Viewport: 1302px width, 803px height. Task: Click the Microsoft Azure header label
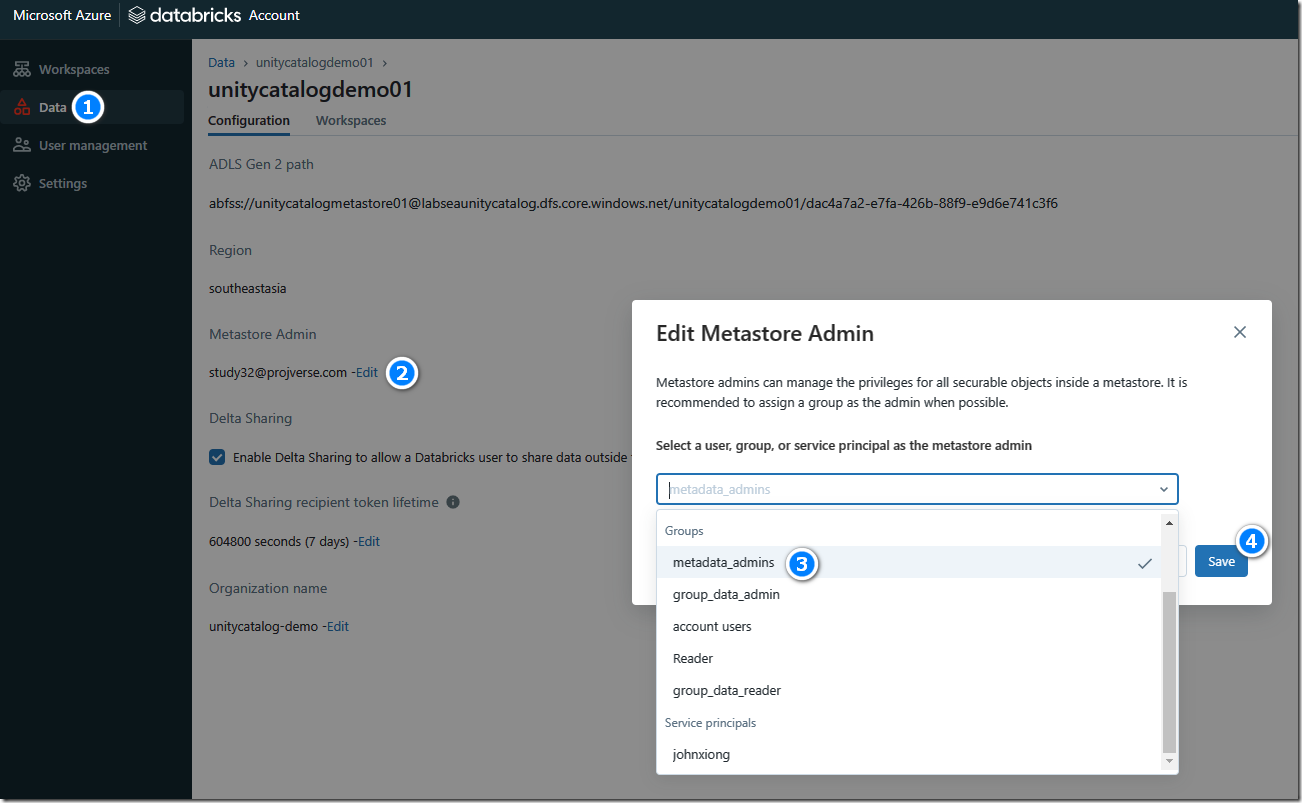(x=62, y=16)
